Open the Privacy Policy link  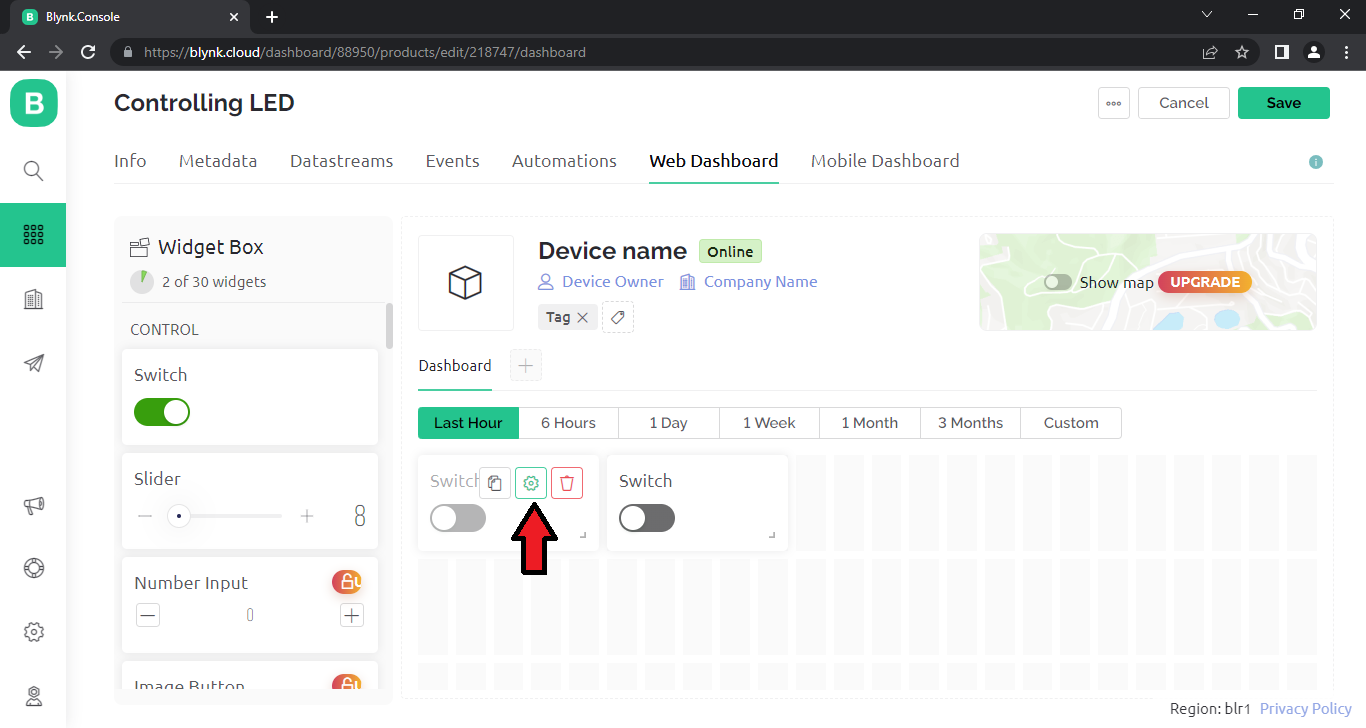point(1306,709)
